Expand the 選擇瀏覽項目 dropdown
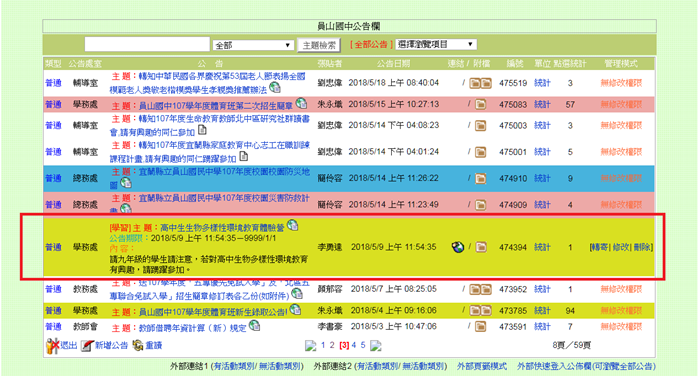 point(436,44)
